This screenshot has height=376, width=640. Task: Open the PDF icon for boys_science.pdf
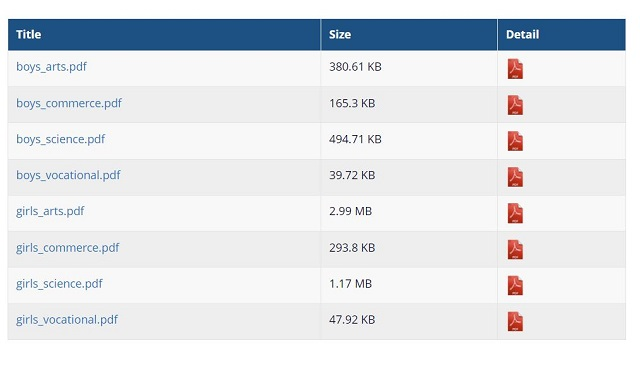point(515,141)
